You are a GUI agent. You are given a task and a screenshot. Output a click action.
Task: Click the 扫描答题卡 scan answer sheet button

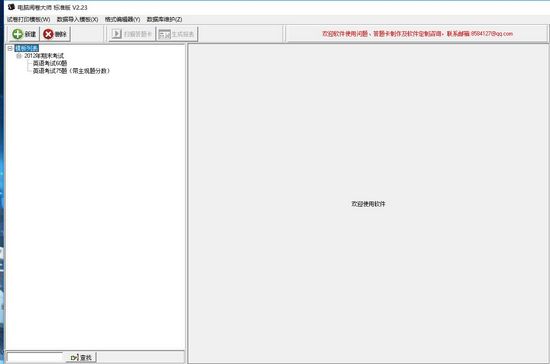pos(132,34)
